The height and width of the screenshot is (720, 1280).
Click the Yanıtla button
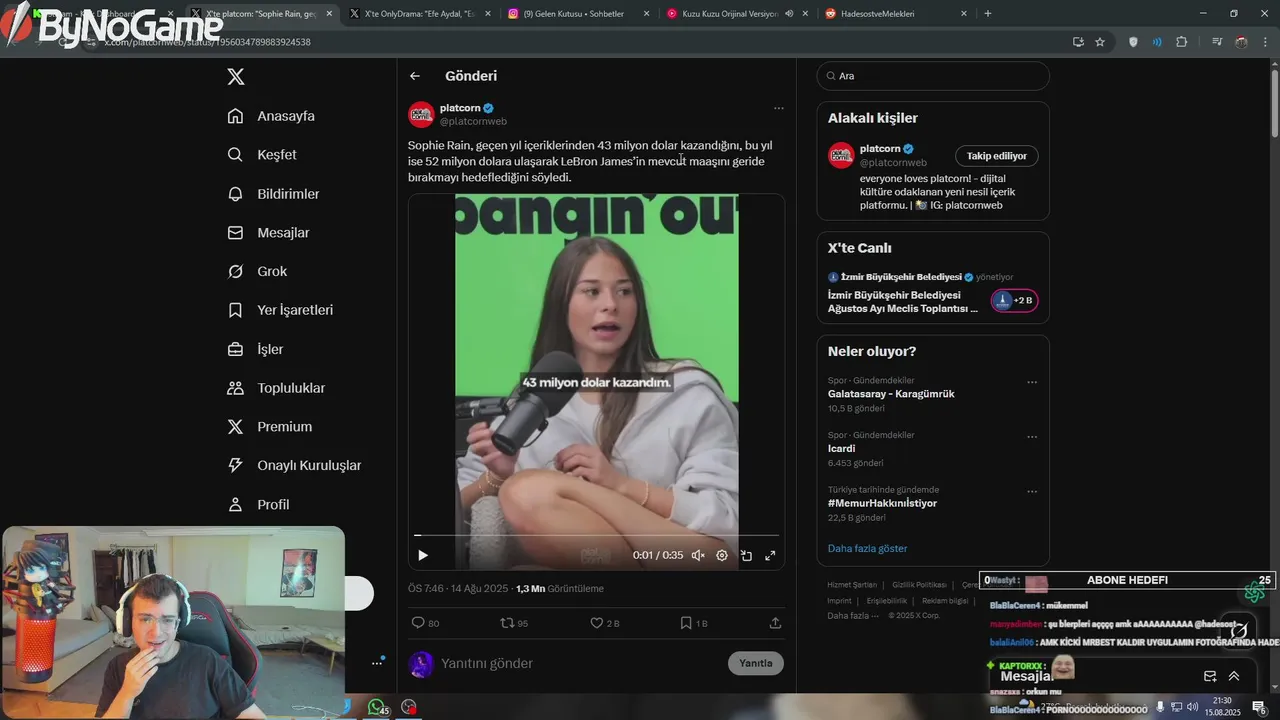756,663
